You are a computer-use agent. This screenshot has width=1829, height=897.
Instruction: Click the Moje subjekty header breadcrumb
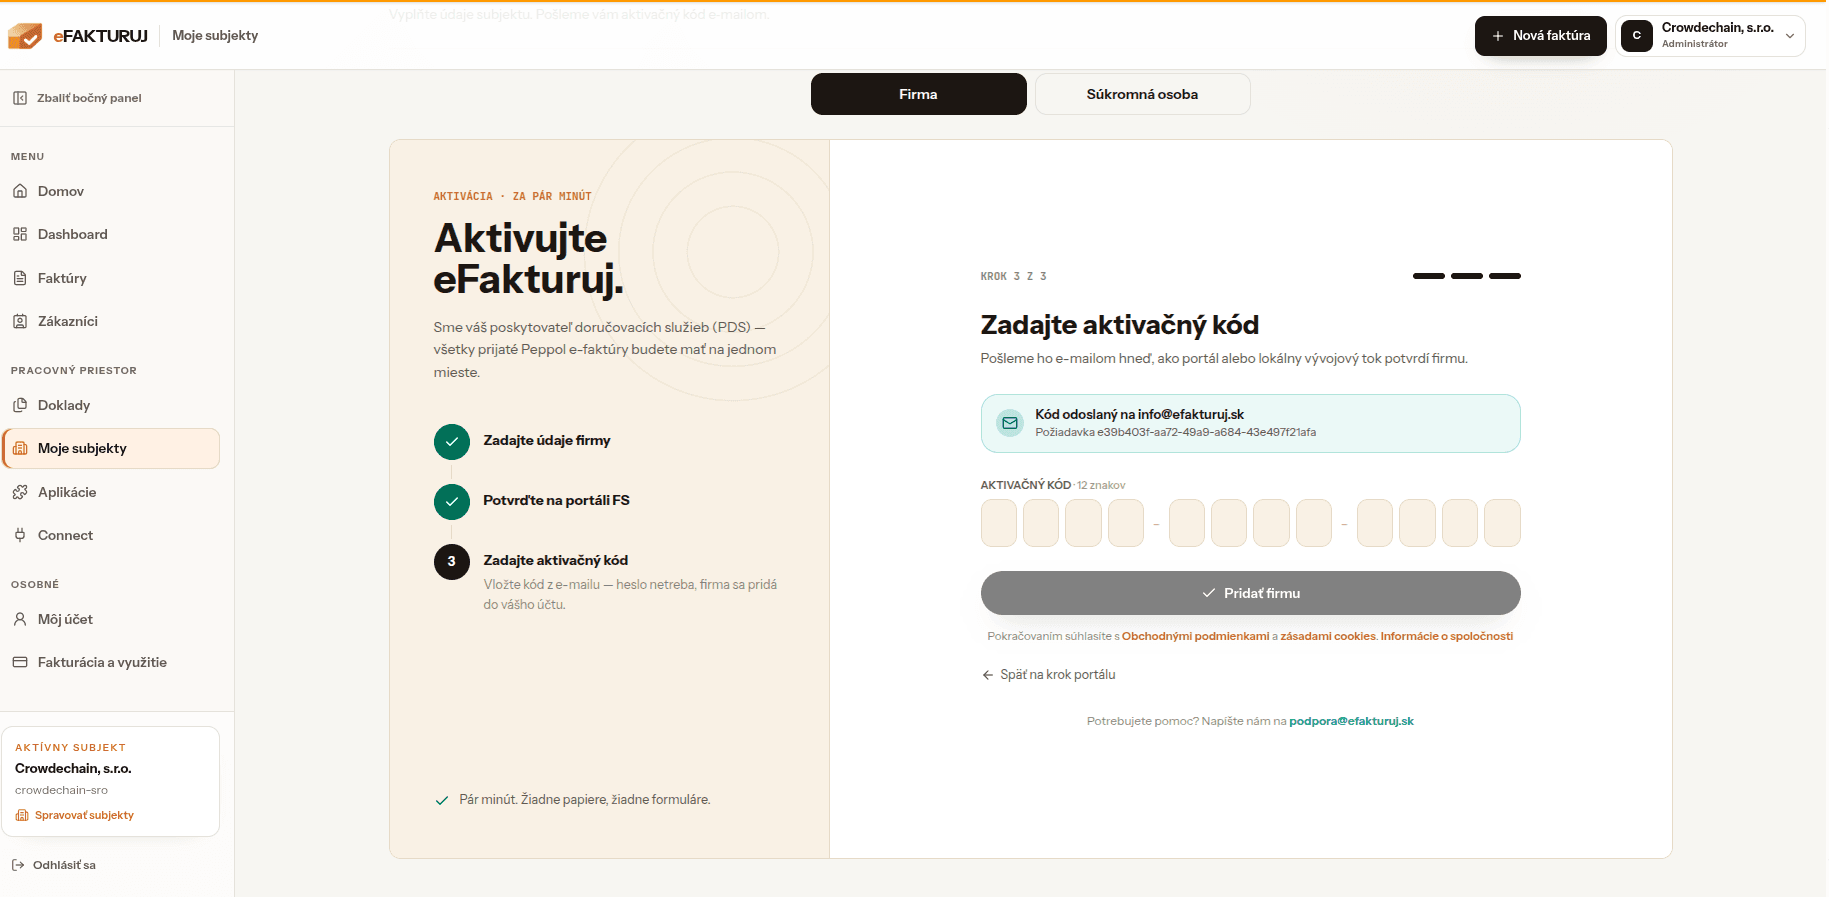pyautogui.click(x=215, y=36)
